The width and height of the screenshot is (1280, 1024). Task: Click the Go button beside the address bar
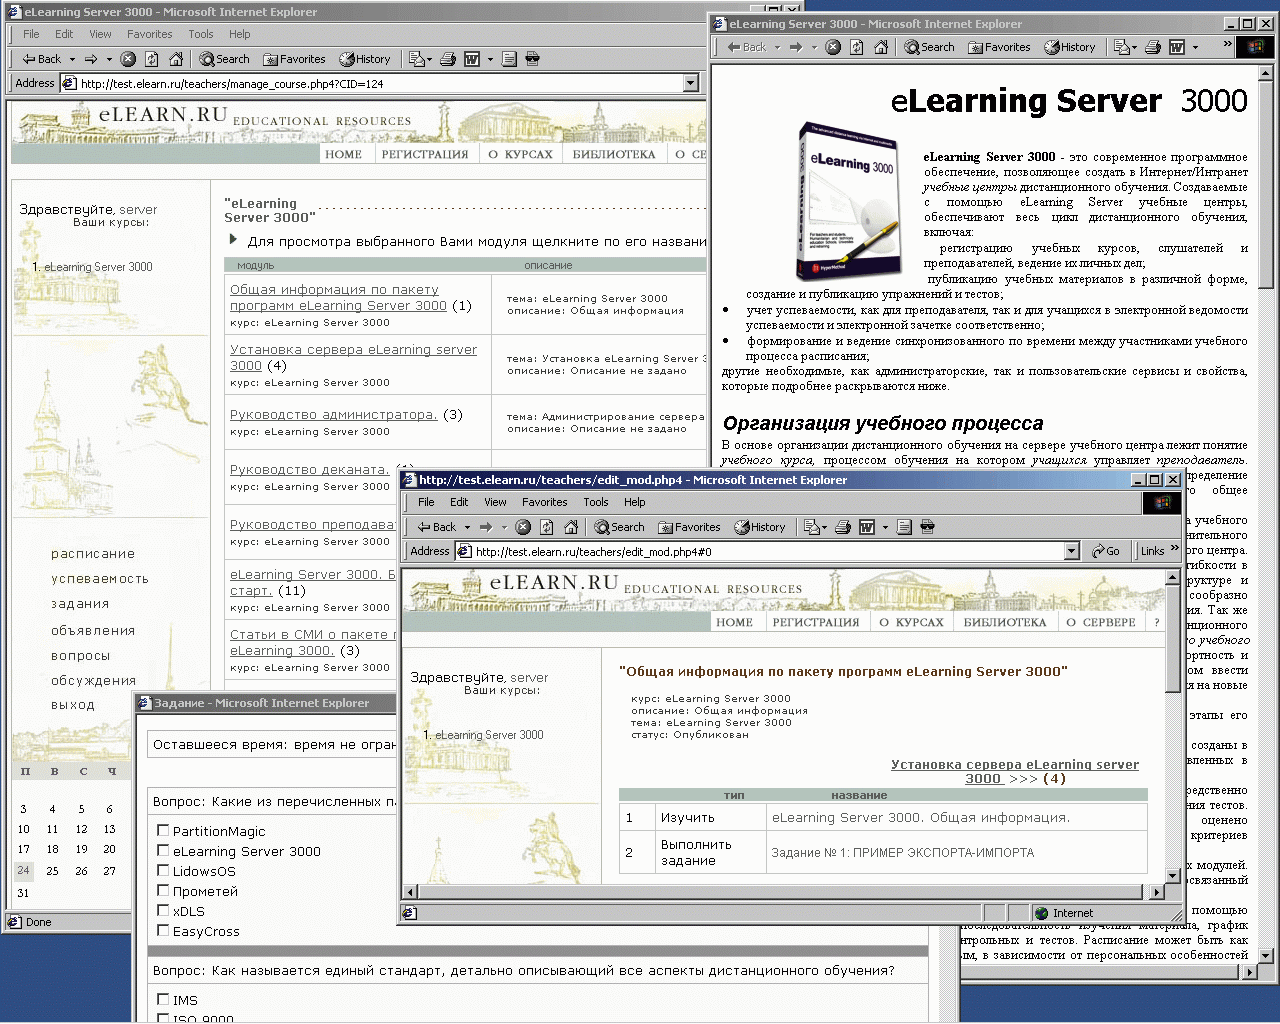click(1106, 551)
